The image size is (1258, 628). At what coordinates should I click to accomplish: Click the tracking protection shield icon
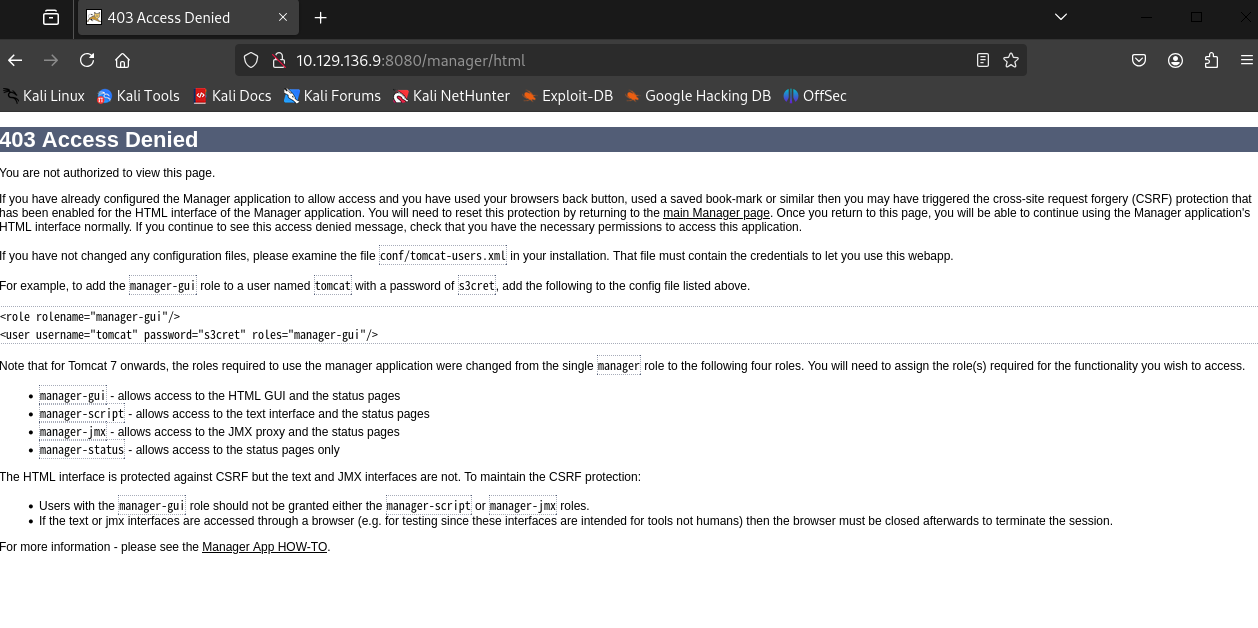(x=251, y=60)
